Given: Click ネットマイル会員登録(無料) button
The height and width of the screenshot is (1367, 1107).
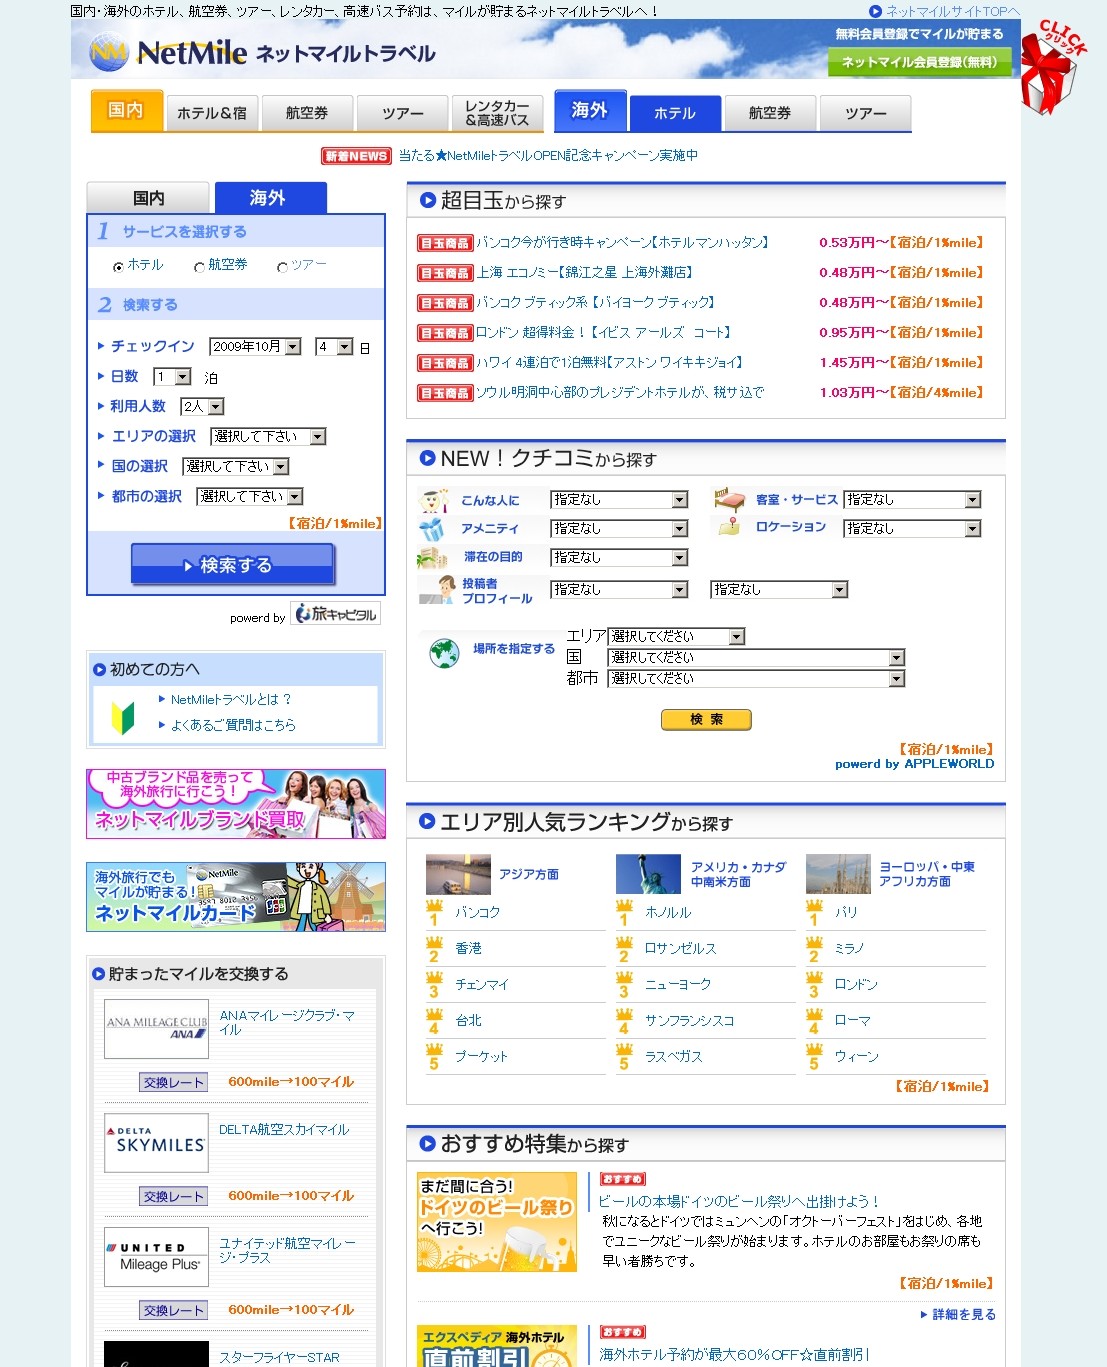Looking at the screenshot, I should coord(919,62).
